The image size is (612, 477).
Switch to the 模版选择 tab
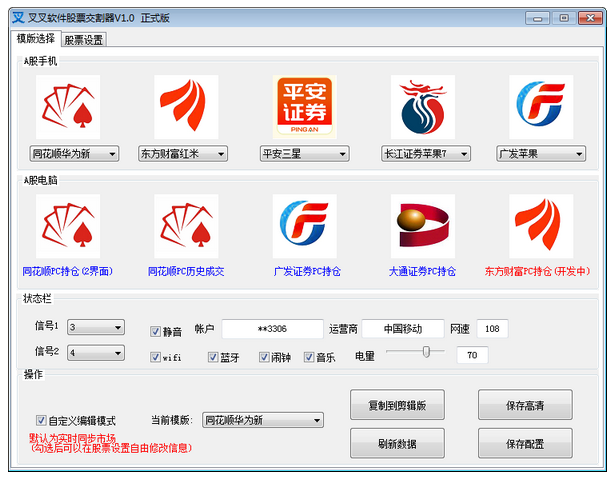36,38
